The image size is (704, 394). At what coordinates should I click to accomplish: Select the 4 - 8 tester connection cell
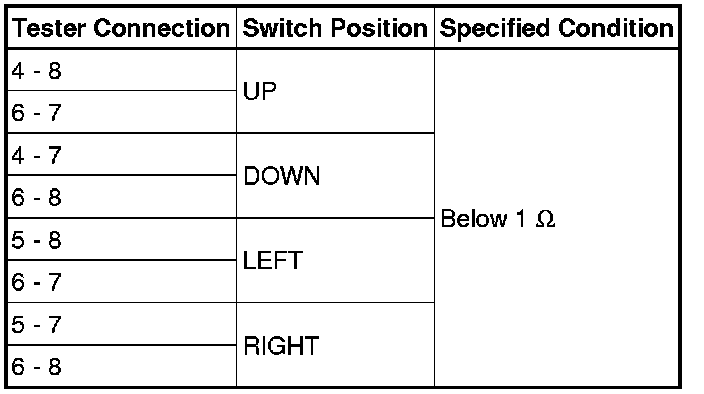122,70
